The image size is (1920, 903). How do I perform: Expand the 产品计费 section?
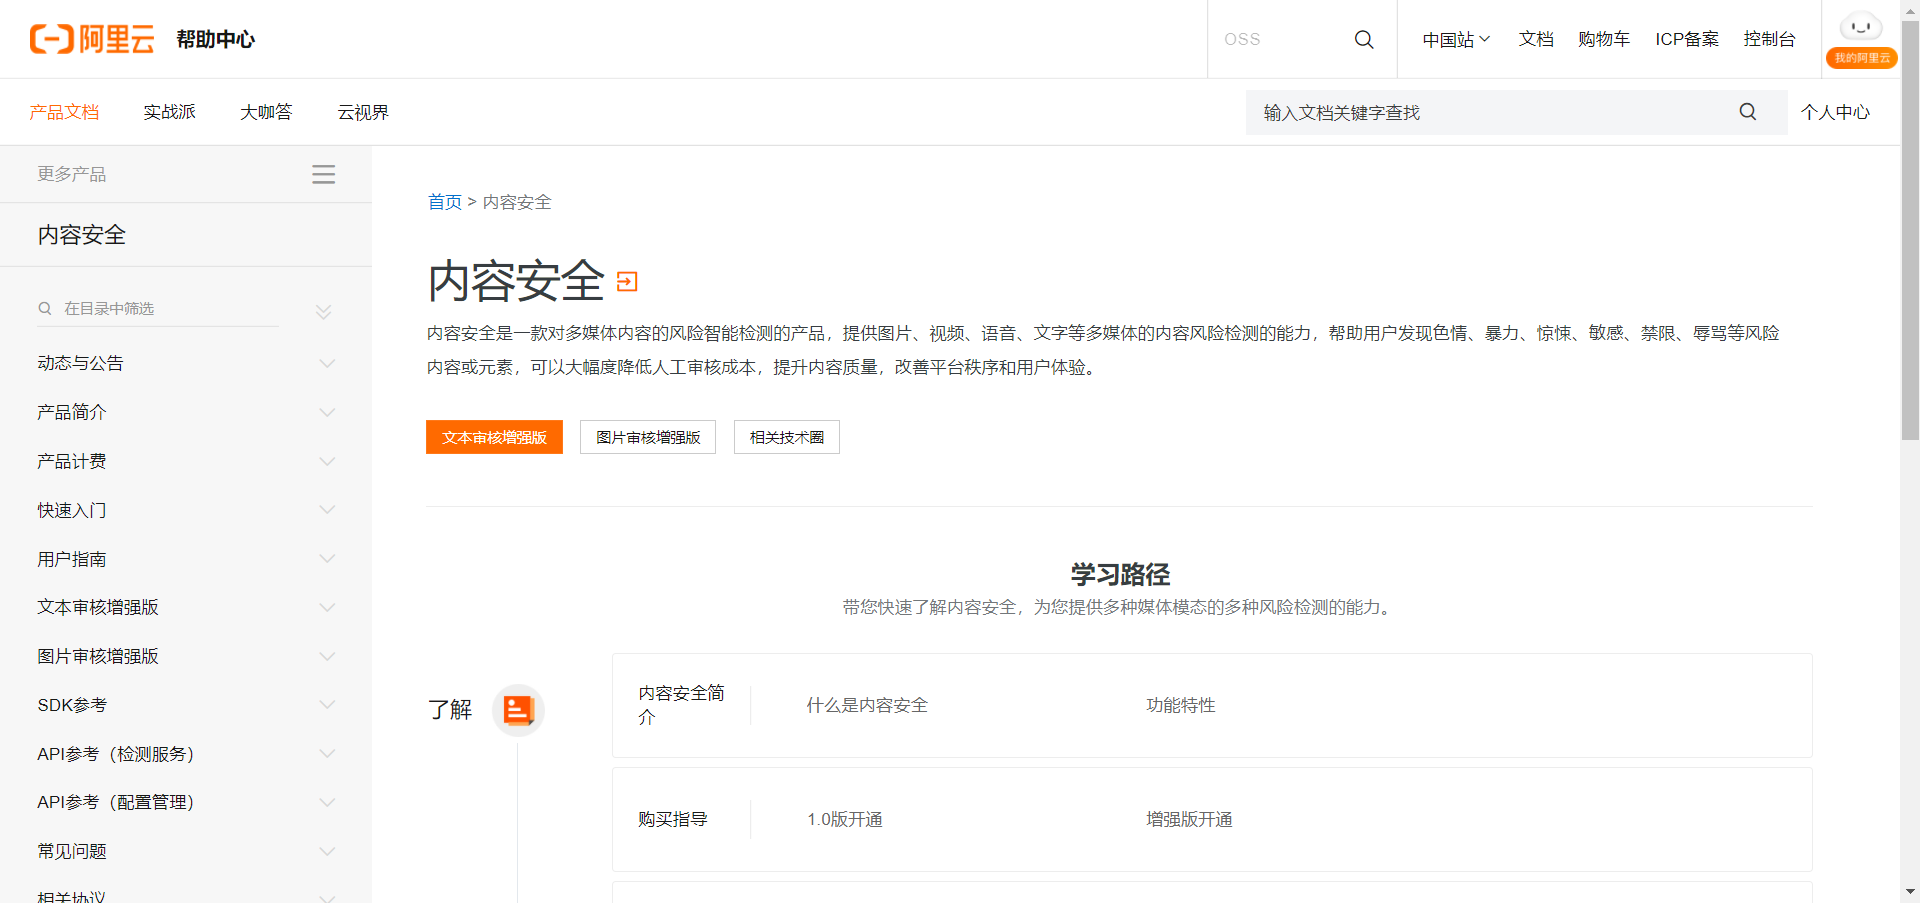point(326,461)
